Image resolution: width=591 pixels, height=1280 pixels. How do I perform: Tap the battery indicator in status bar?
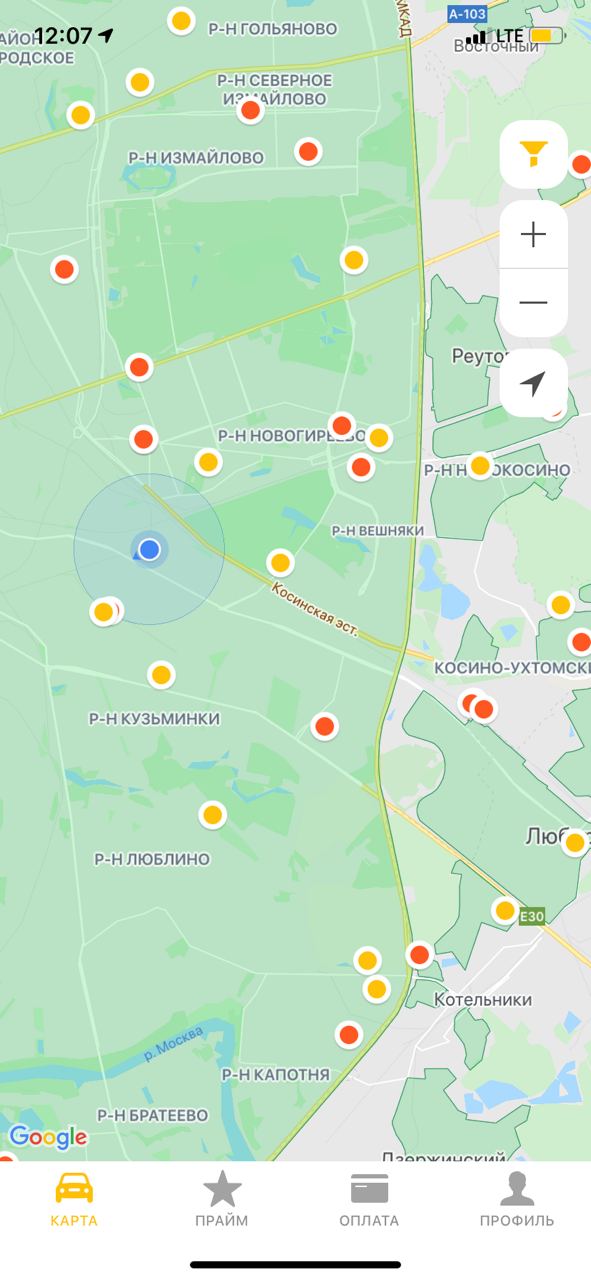[547, 36]
